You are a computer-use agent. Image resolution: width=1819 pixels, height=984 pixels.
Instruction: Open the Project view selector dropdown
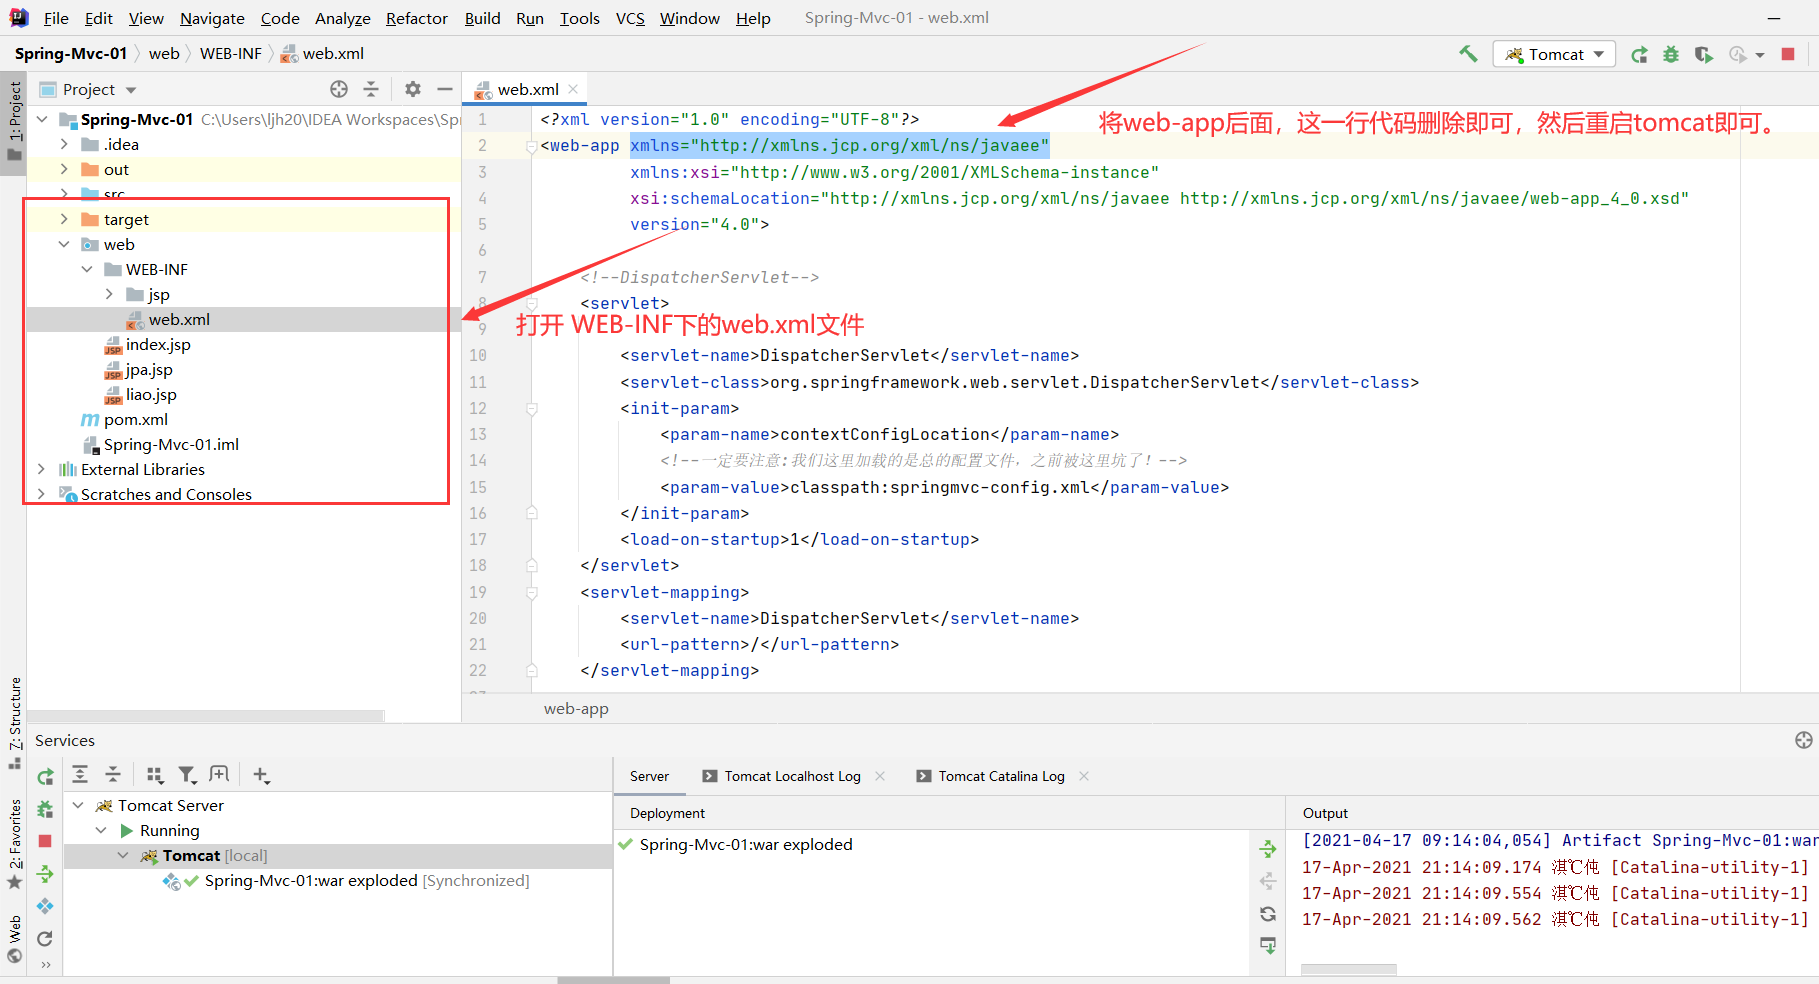(x=88, y=89)
